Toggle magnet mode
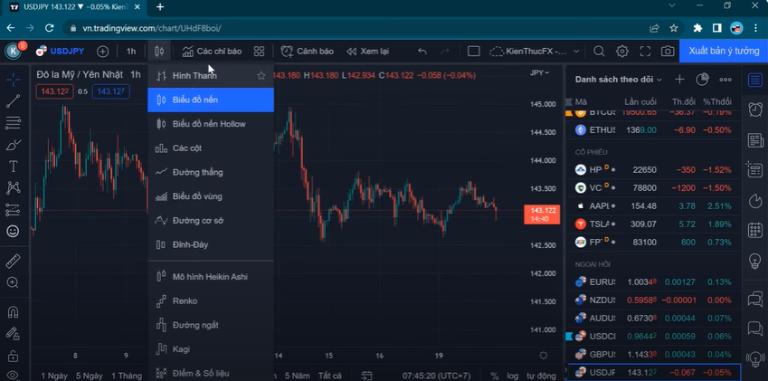The image size is (768, 381). (13, 312)
